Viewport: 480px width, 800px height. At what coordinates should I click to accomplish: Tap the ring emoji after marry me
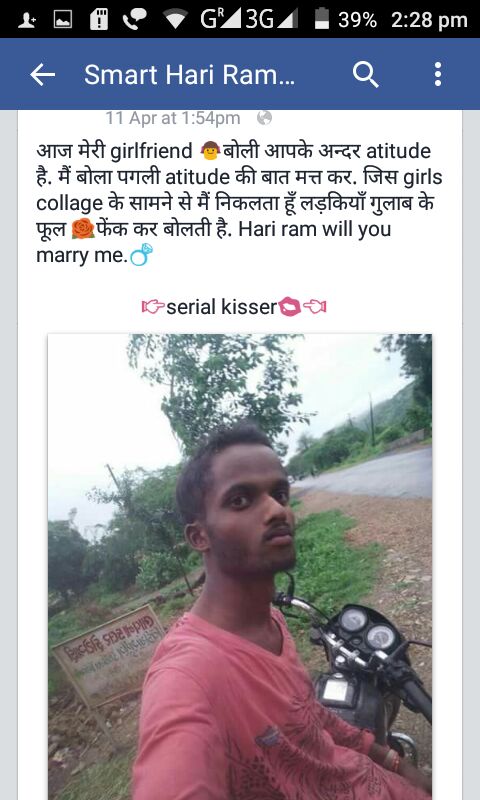click(x=141, y=254)
